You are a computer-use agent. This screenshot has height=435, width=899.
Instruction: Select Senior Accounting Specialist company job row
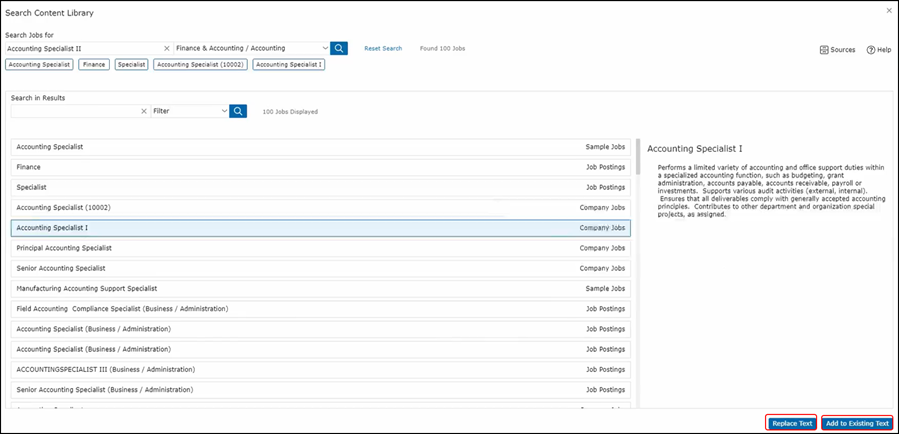coord(320,268)
